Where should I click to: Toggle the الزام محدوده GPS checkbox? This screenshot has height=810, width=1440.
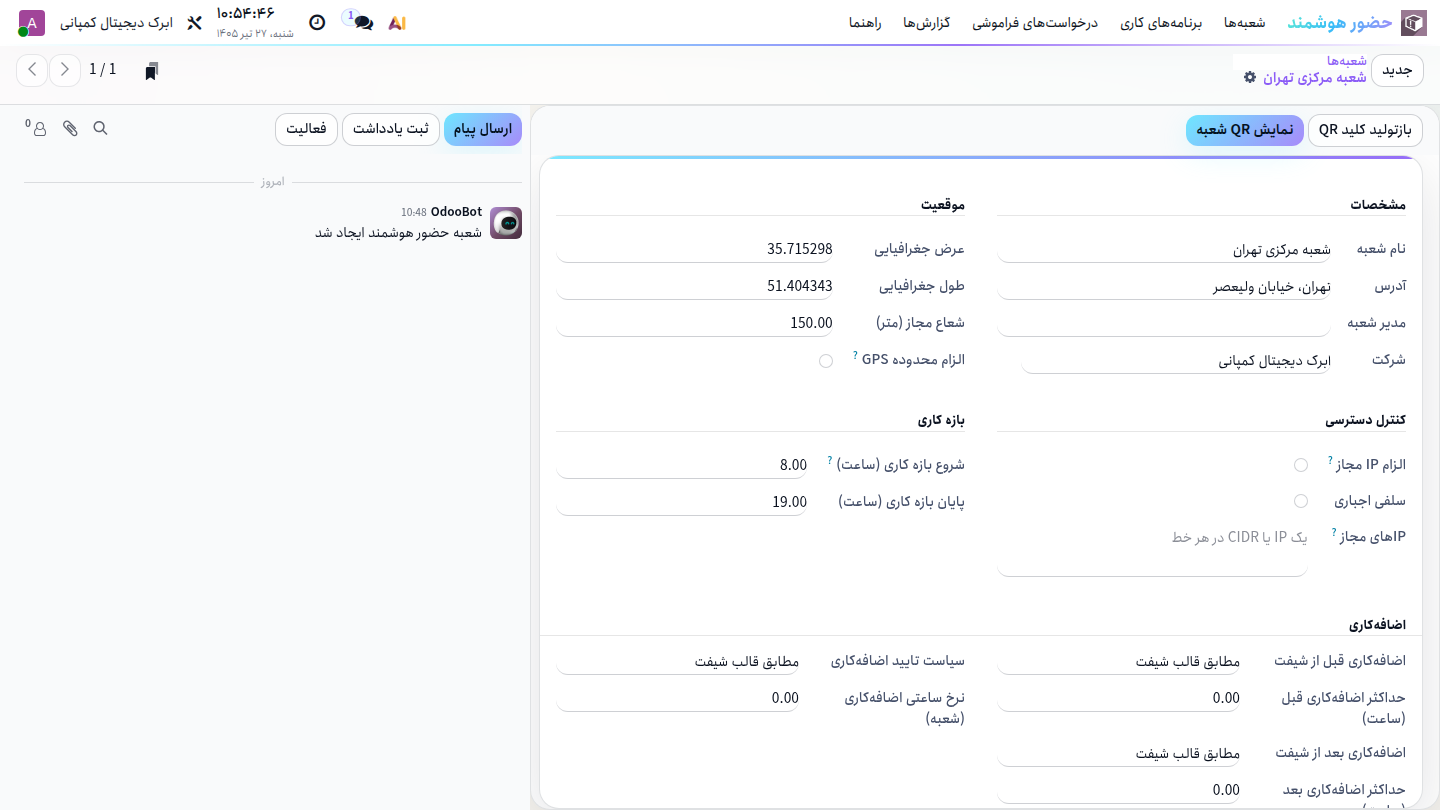click(826, 361)
